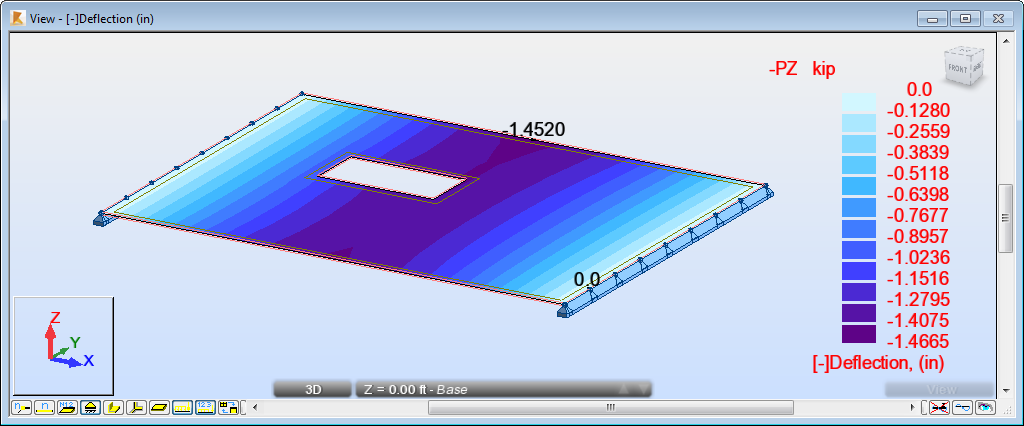Toggle supports symbols display icon
The height and width of the screenshot is (426, 1024).
click(x=89, y=408)
